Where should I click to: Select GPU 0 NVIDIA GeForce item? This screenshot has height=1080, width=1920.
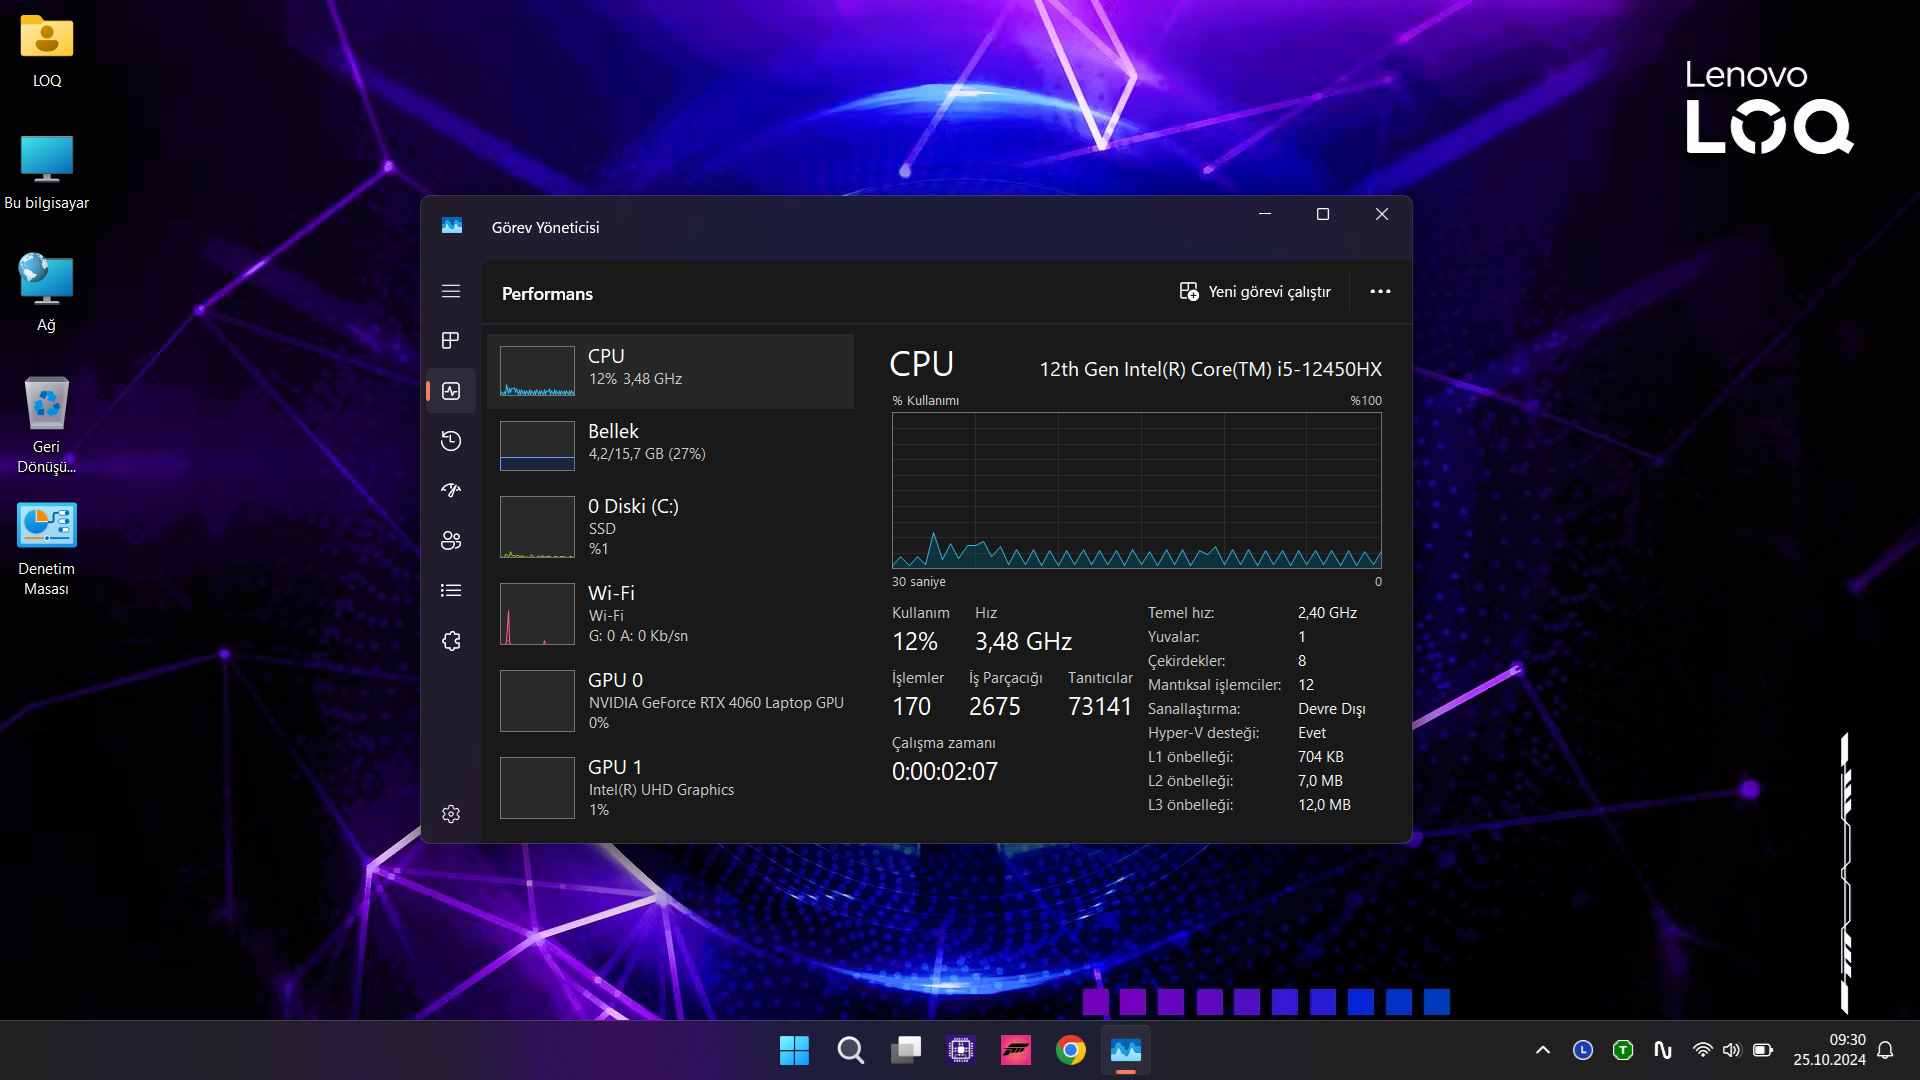(x=670, y=701)
